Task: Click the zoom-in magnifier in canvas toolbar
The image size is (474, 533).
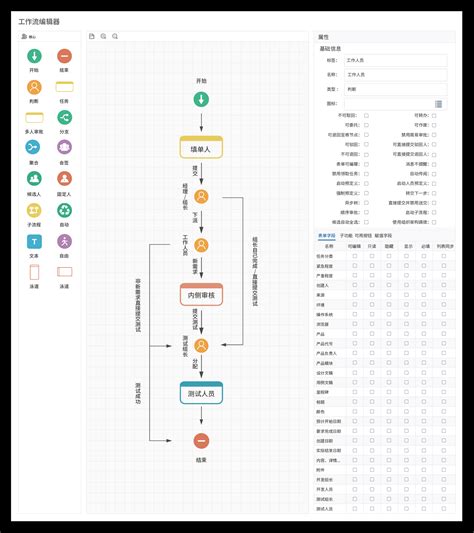Action: click(103, 36)
